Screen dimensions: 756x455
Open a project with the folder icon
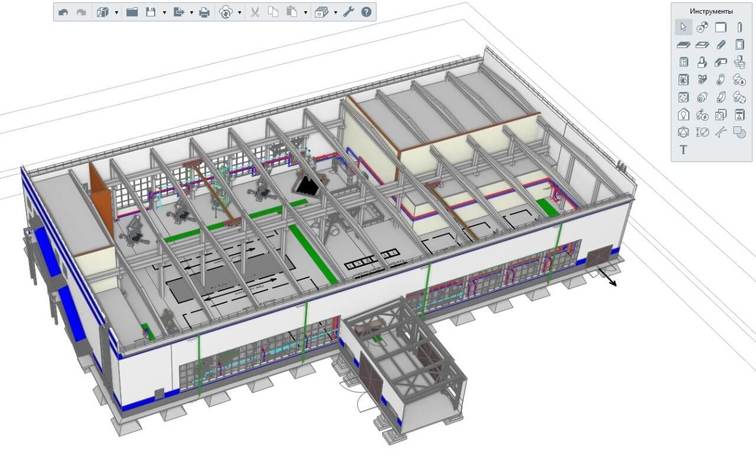pos(132,13)
